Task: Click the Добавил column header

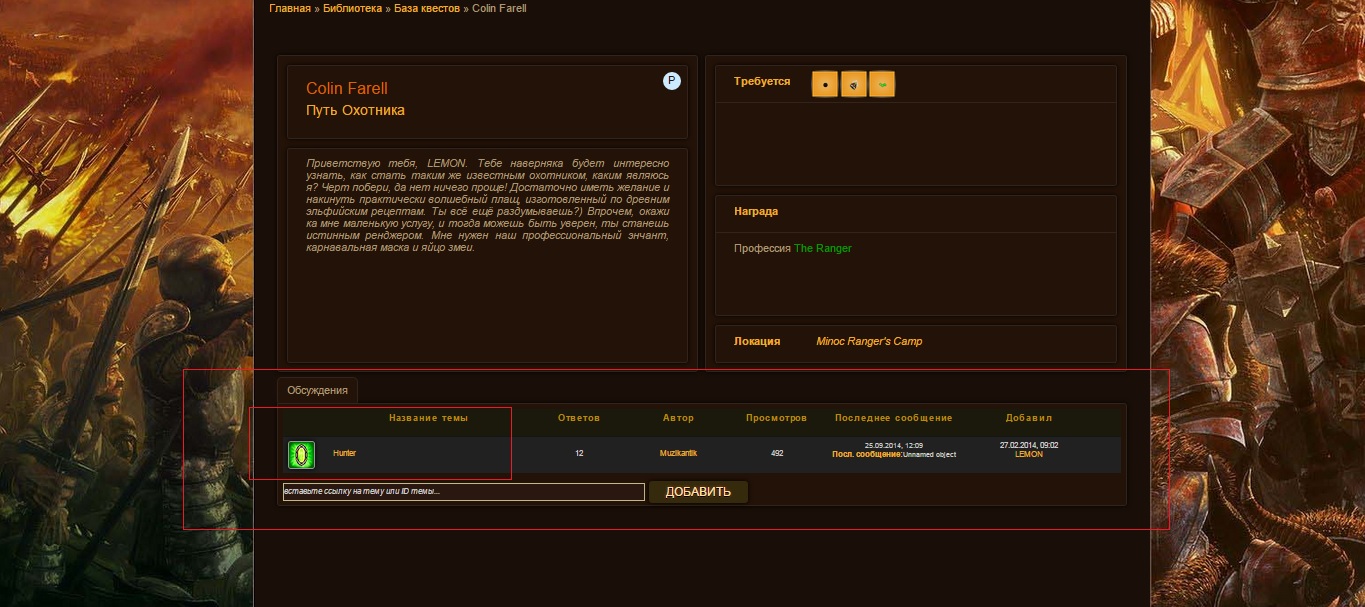Action: click(1029, 418)
